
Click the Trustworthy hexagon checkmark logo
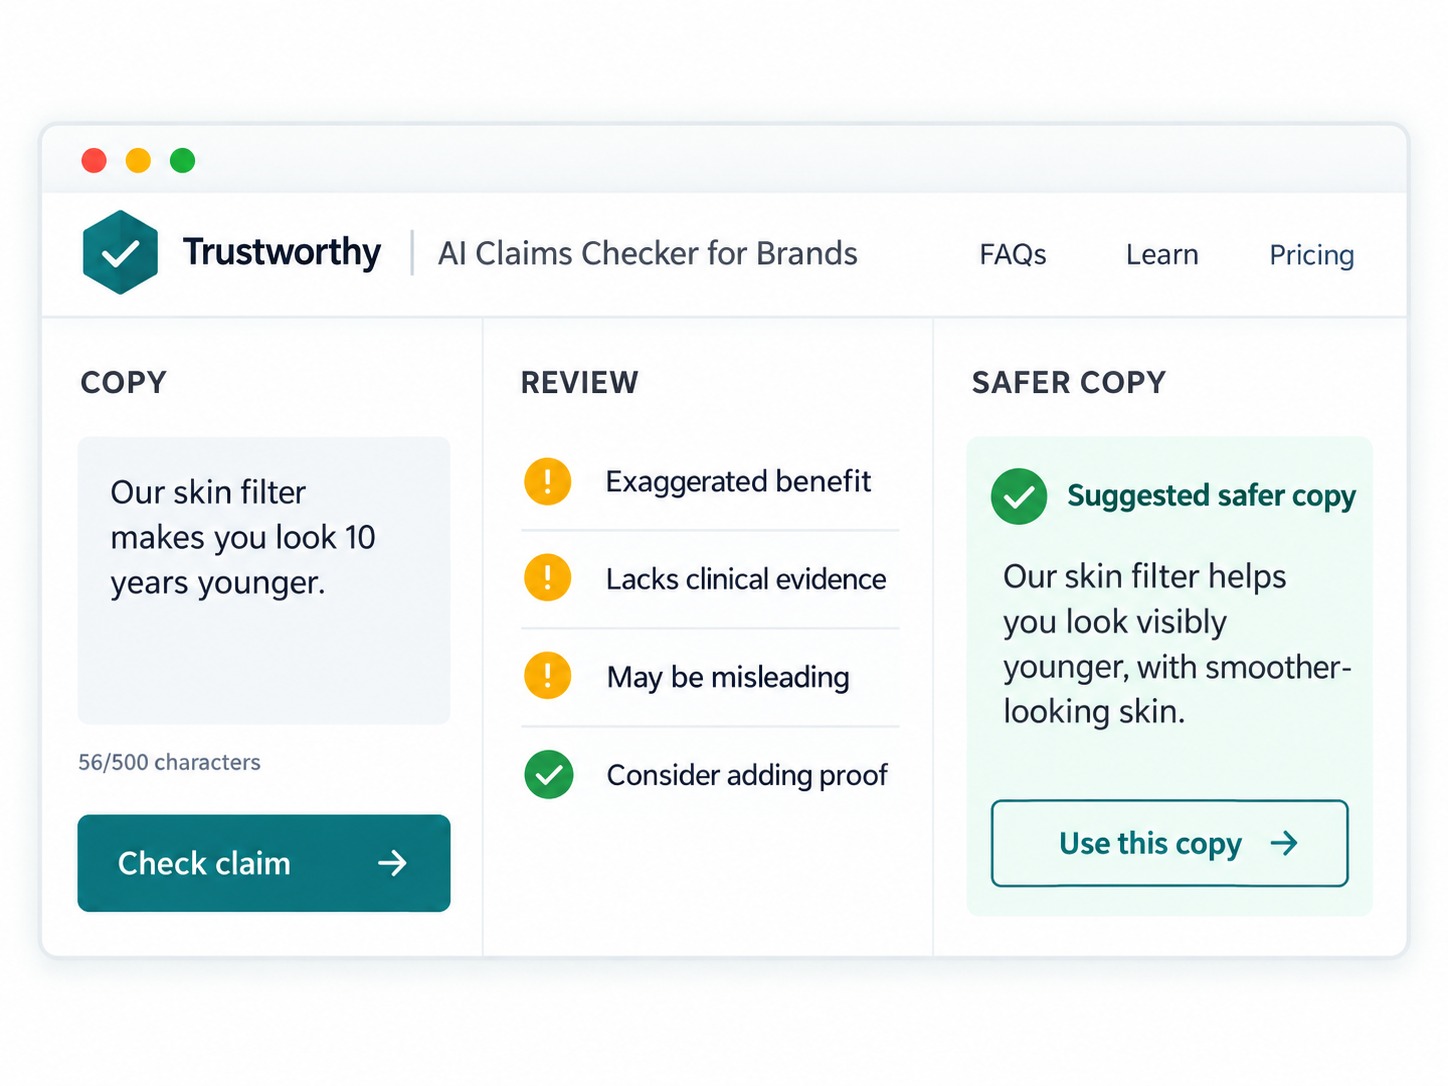tap(120, 252)
